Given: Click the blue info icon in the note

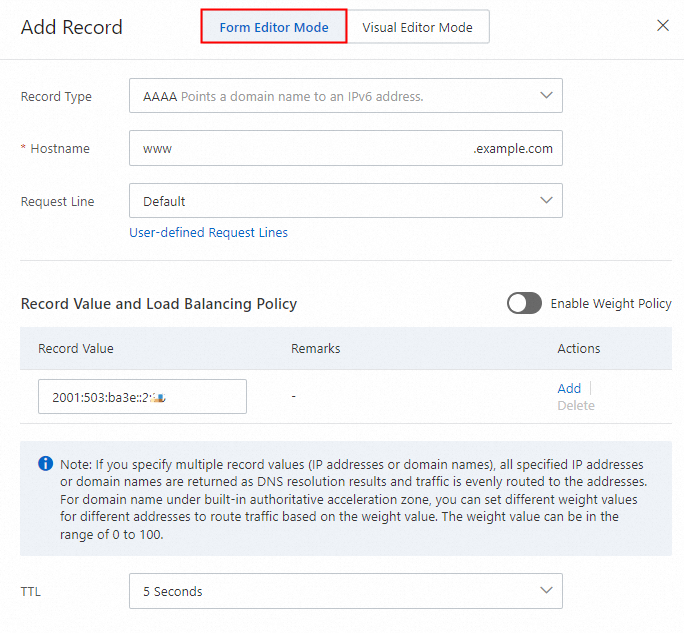Looking at the screenshot, I should click(x=45, y=464).
